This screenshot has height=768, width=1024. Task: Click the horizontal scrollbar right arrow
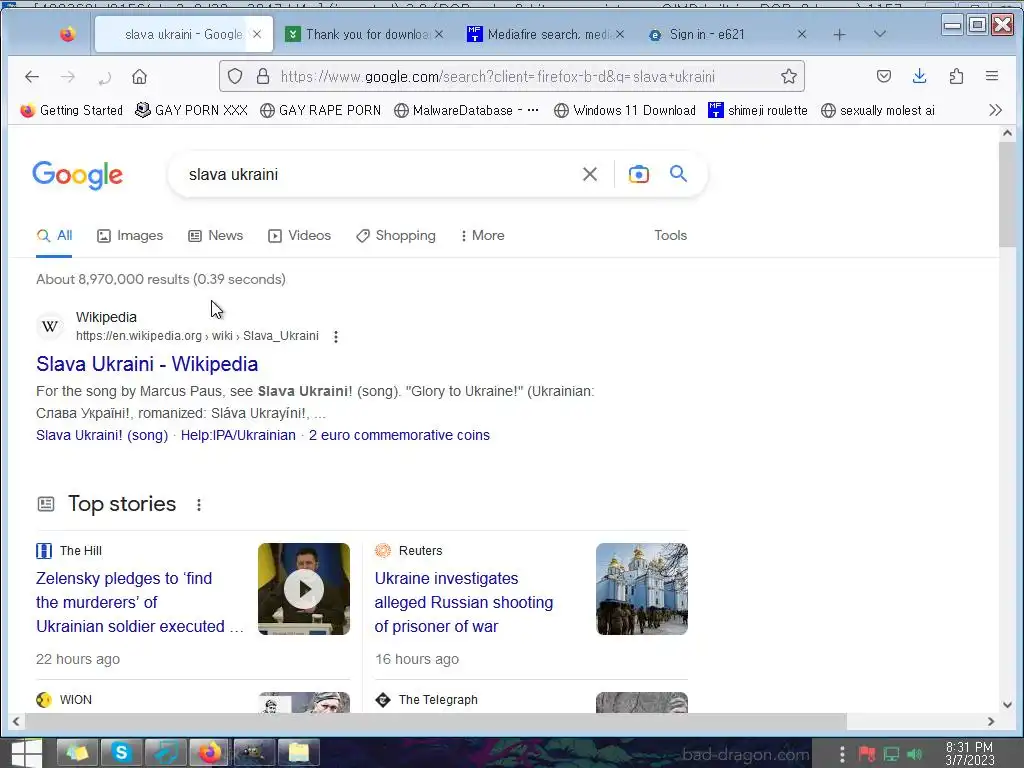[991, 722]
